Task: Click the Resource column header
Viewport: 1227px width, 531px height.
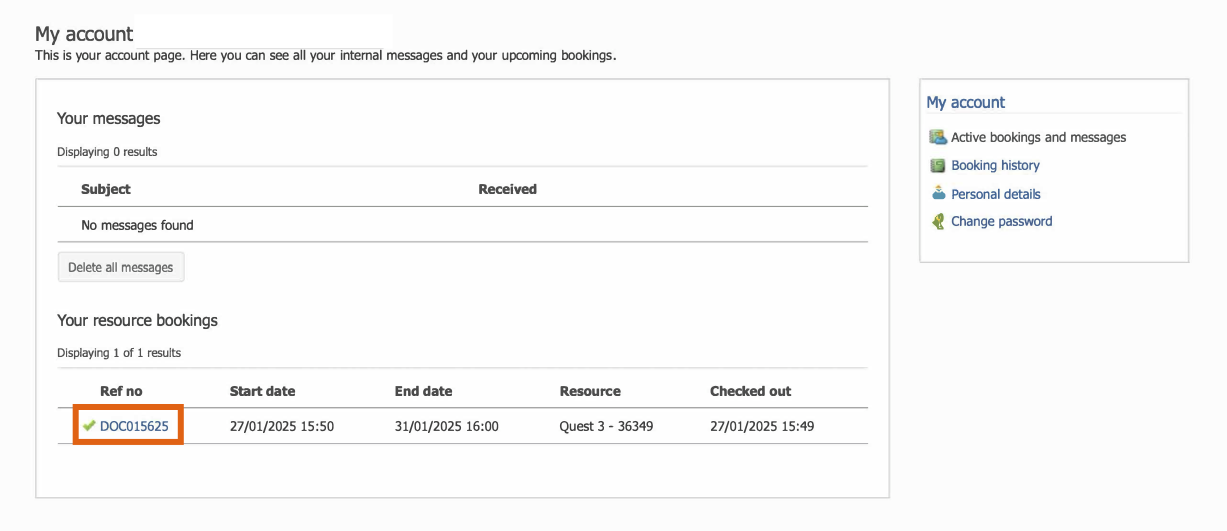Action: (x=590, y=391)
